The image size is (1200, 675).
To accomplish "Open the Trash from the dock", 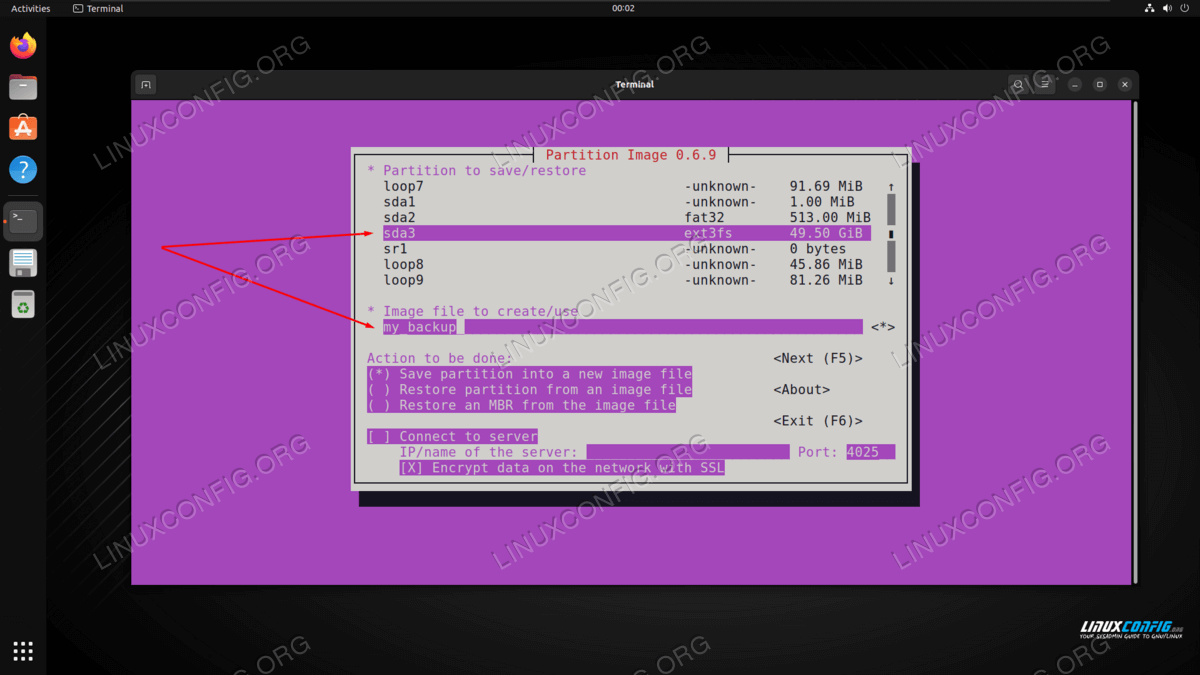I will click(23, 304).
